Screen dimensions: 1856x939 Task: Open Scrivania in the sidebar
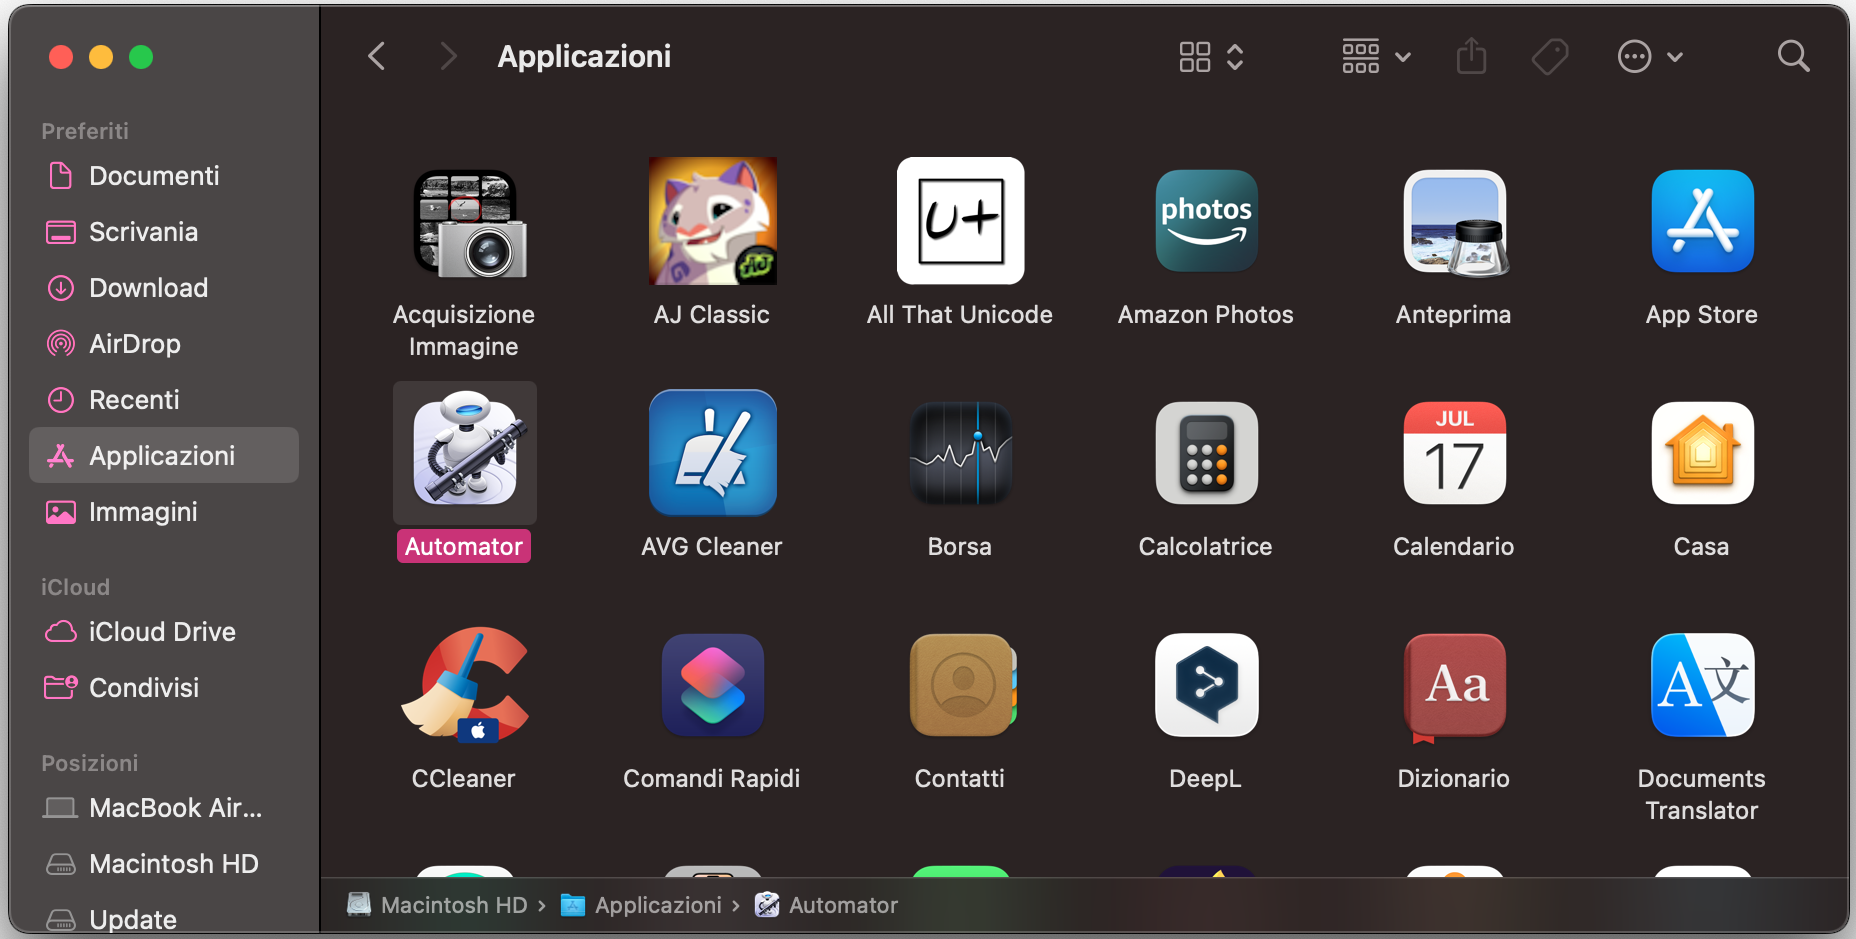point(164,232)
